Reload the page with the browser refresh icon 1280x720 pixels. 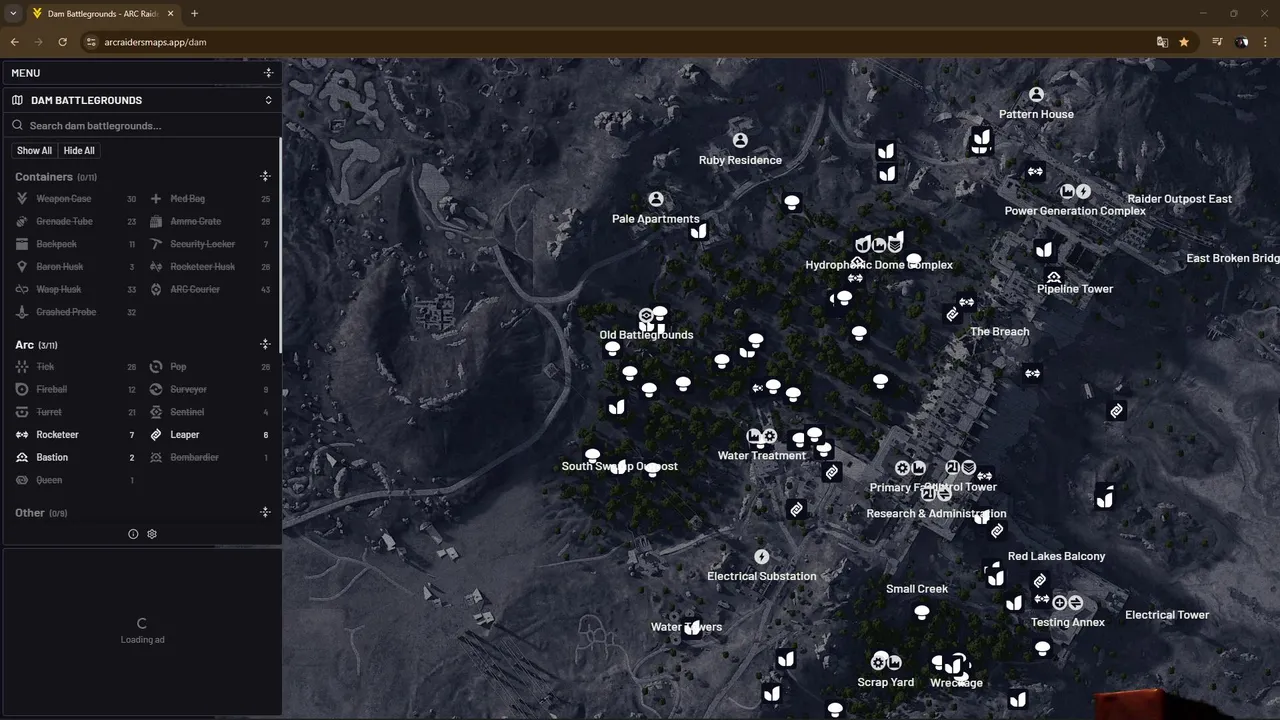coord(62,42)
